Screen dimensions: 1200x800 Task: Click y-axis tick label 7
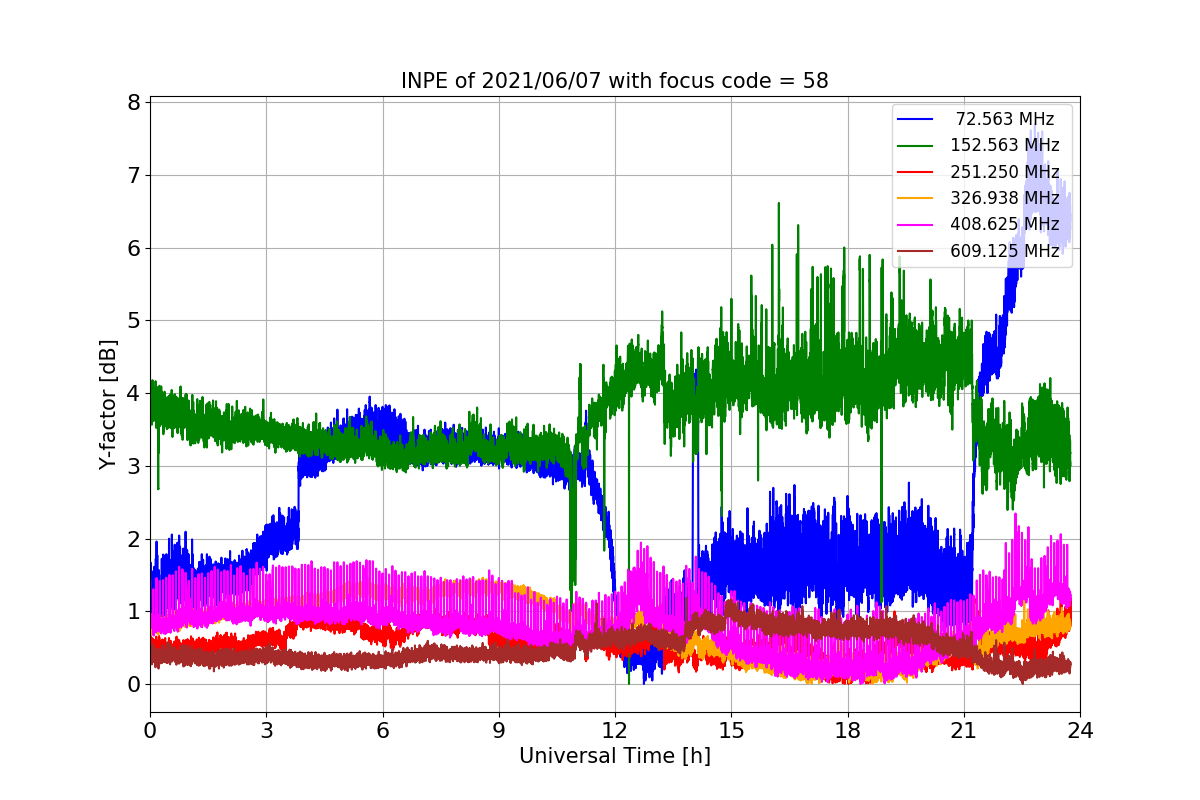[134, 176]
